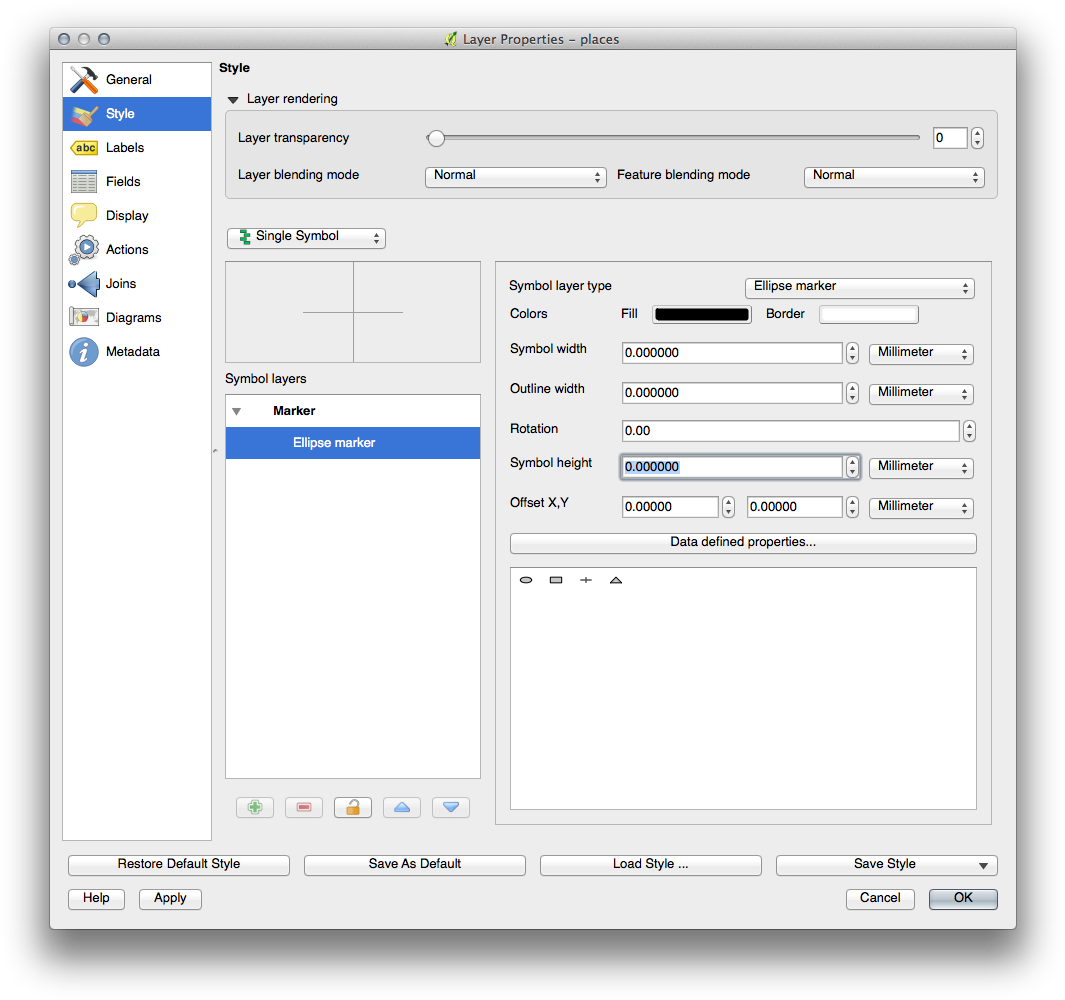The image size is (1065, 1000).
Task: Add a new symbol layer
Action: (254, 807)
